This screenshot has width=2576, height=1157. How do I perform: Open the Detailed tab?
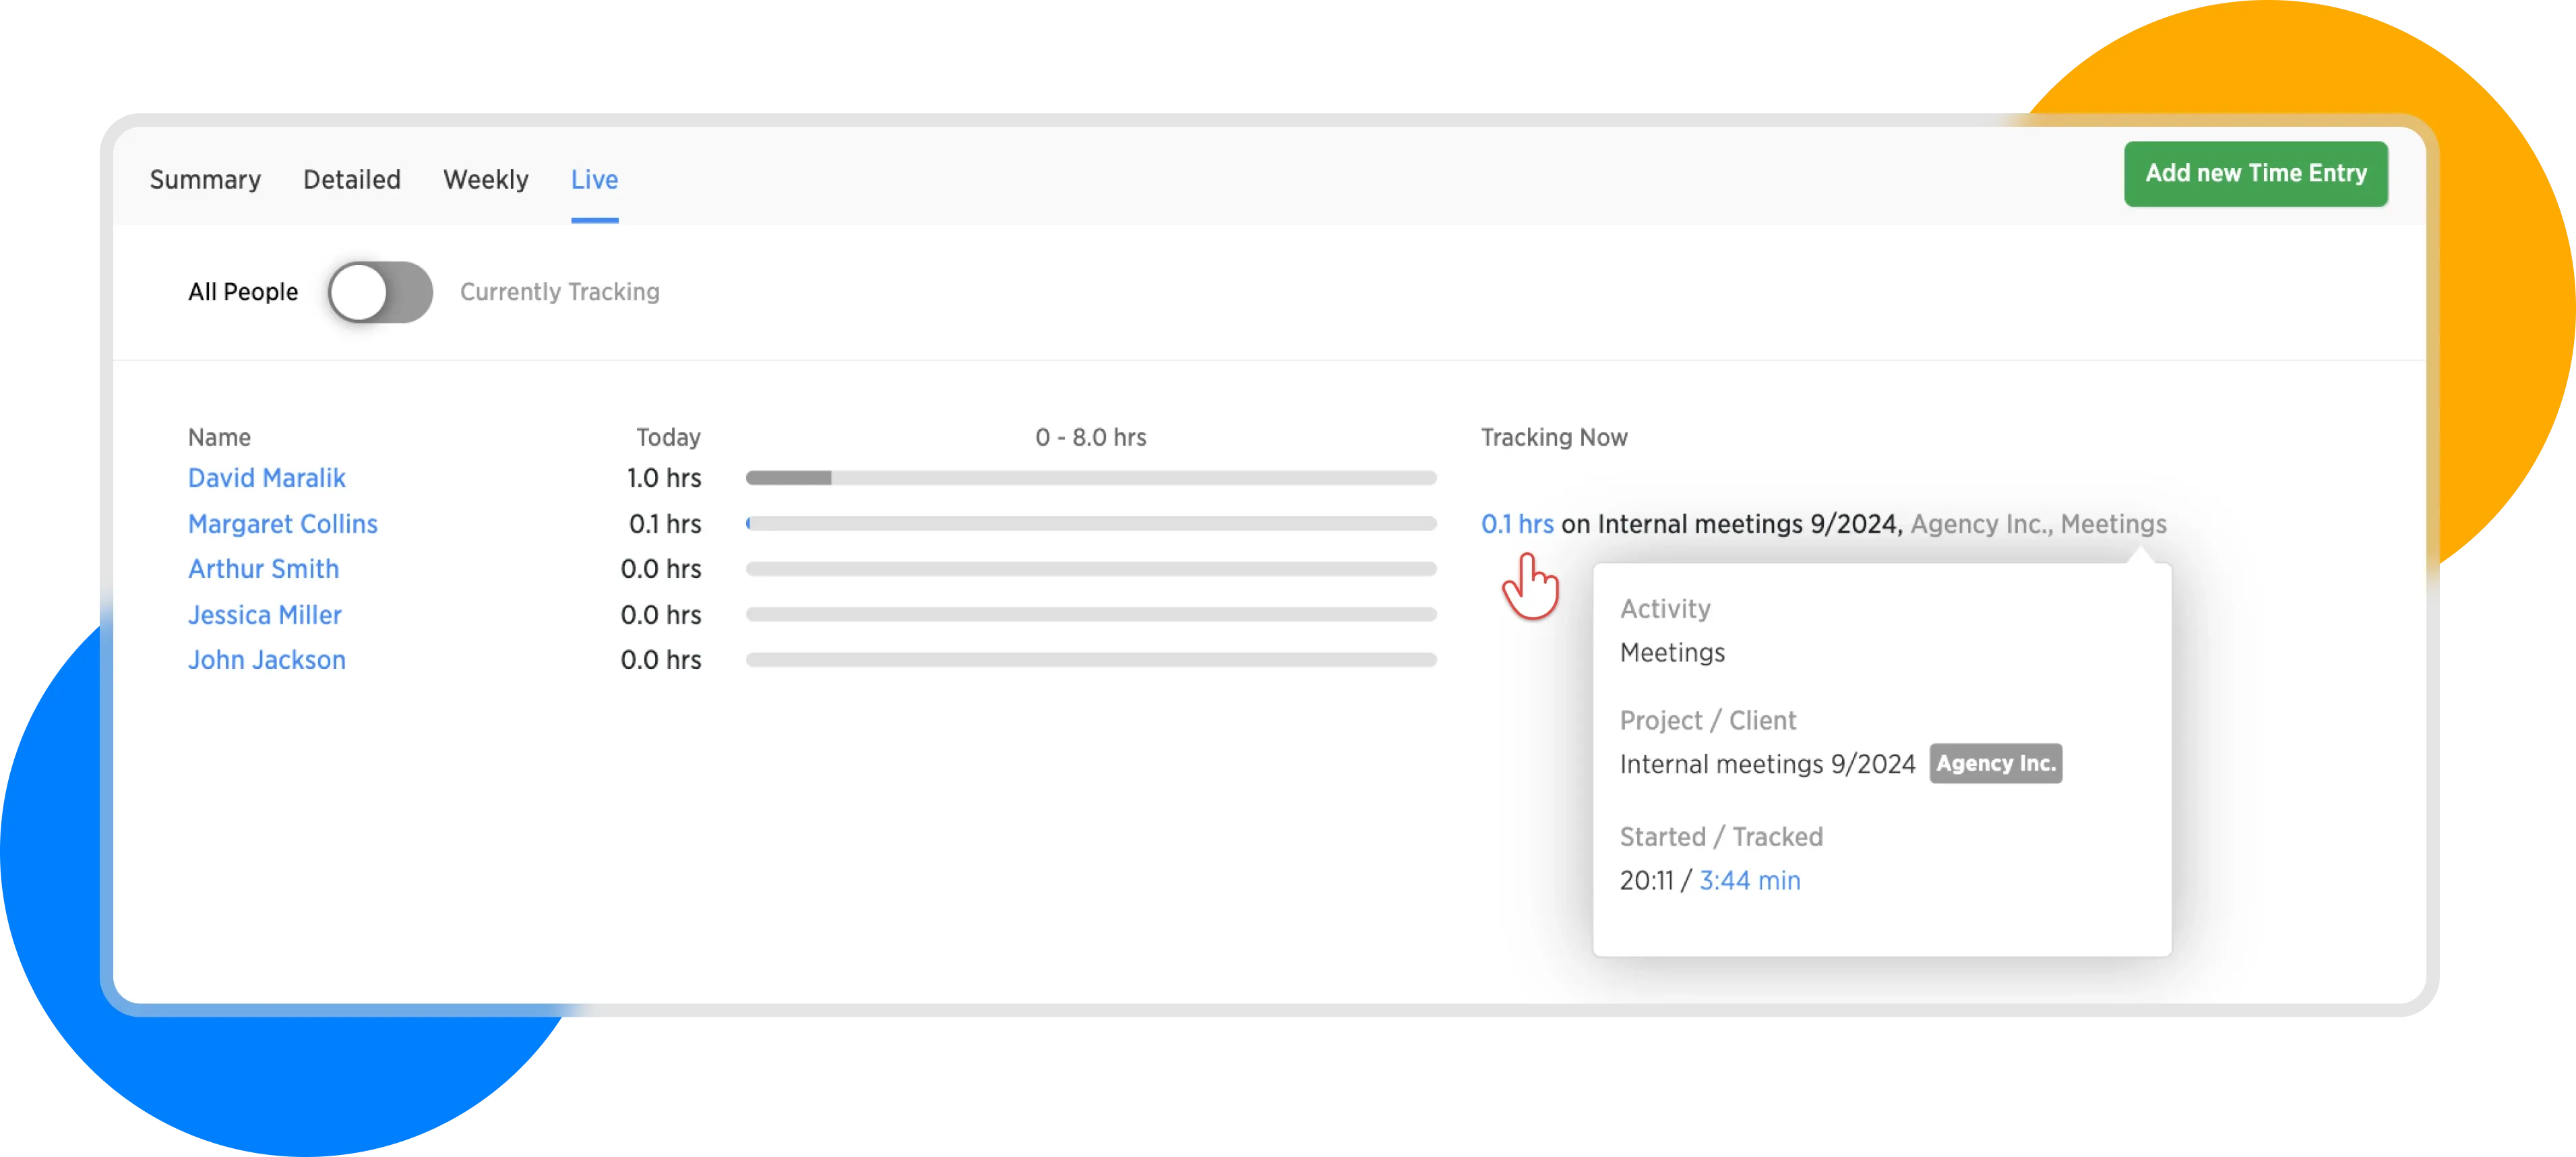[x=351, y=180]
